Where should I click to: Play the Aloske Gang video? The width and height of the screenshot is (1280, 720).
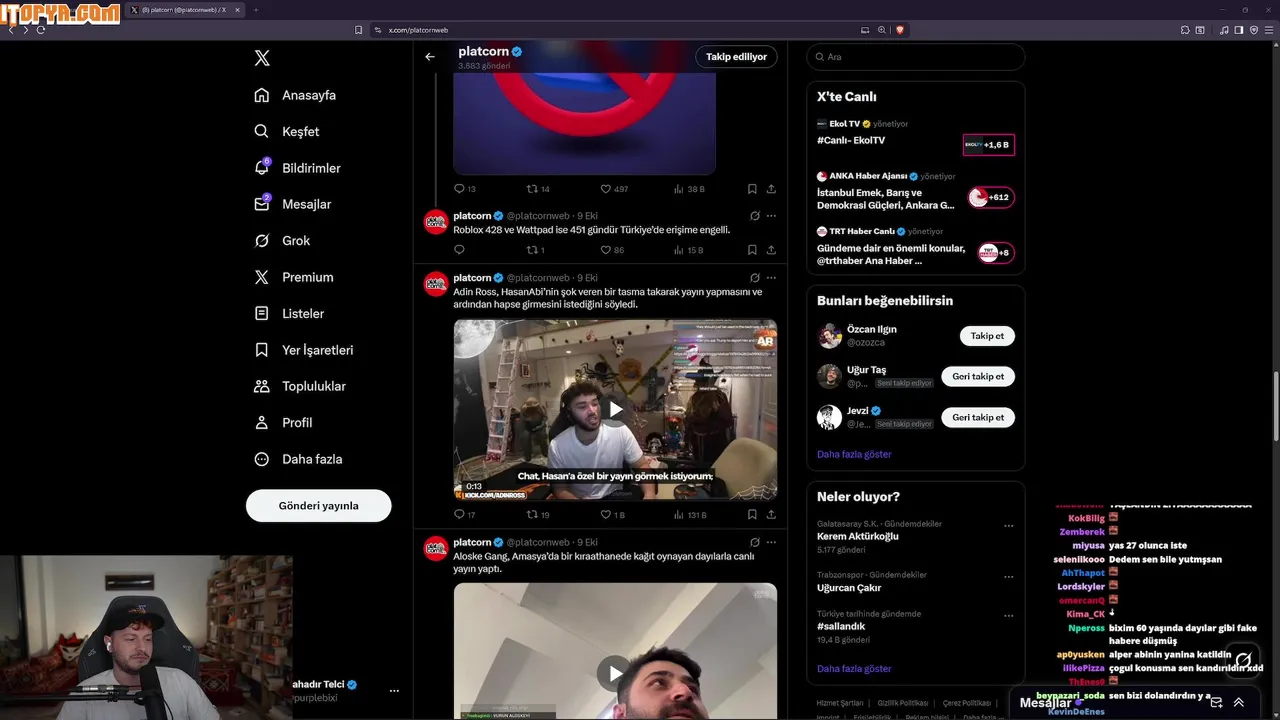pos(615,673)
